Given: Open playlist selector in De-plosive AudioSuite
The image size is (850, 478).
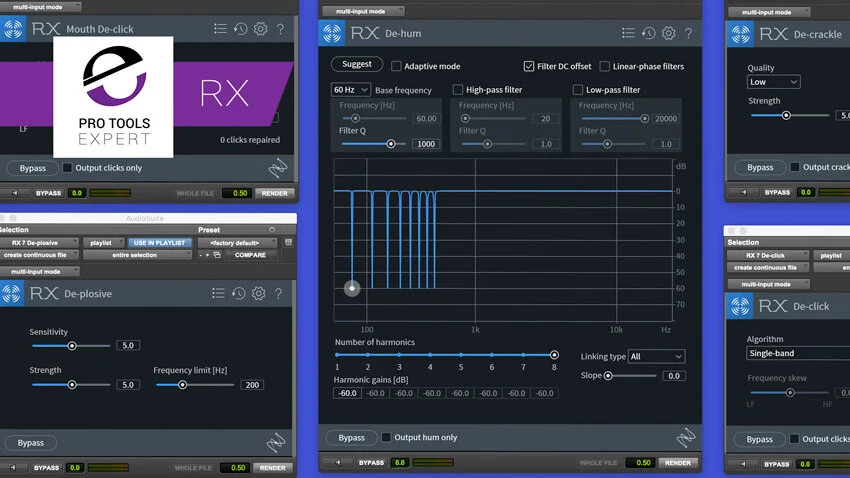Looking at the screenshot, I should pyautogui.click(x=104, y=243).
